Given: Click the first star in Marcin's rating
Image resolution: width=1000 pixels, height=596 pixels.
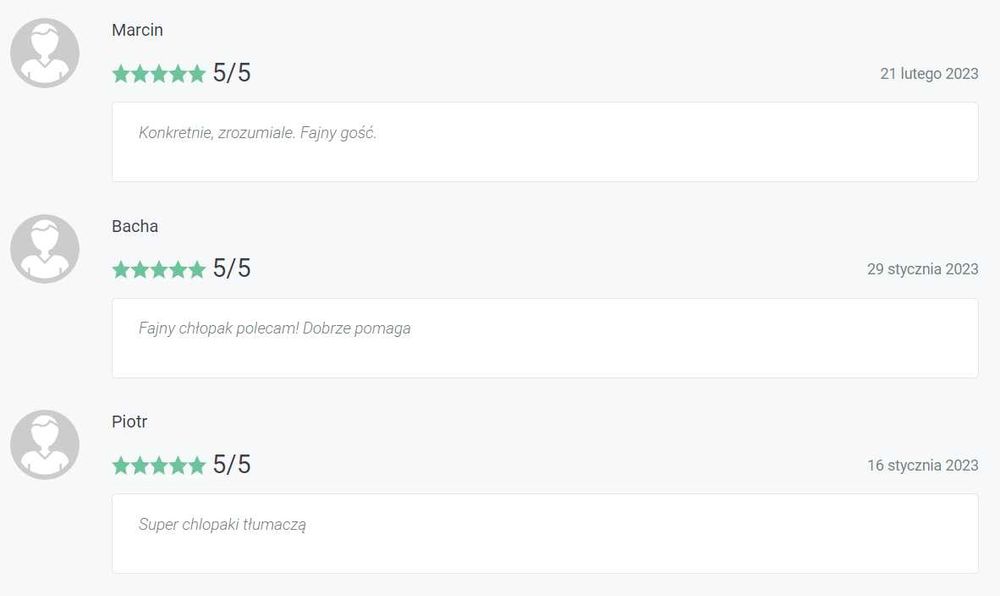Looking at the screenshot, I should [121, 73].
